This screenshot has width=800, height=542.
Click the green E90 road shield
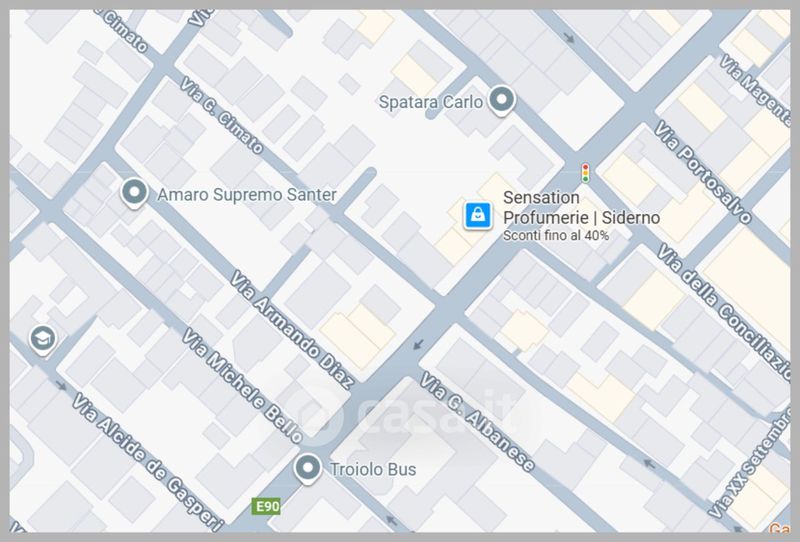(266, 506)
